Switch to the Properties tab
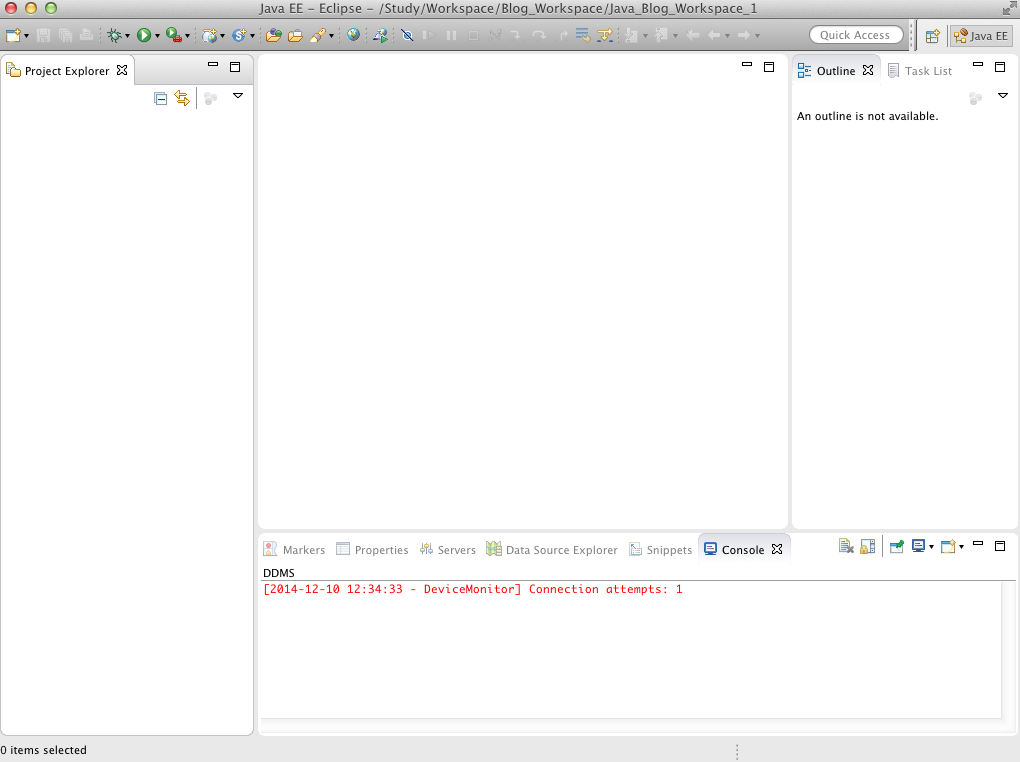The width and height of the screenshot is (1020, 762). pyautogui.click(x=372, y=550)
